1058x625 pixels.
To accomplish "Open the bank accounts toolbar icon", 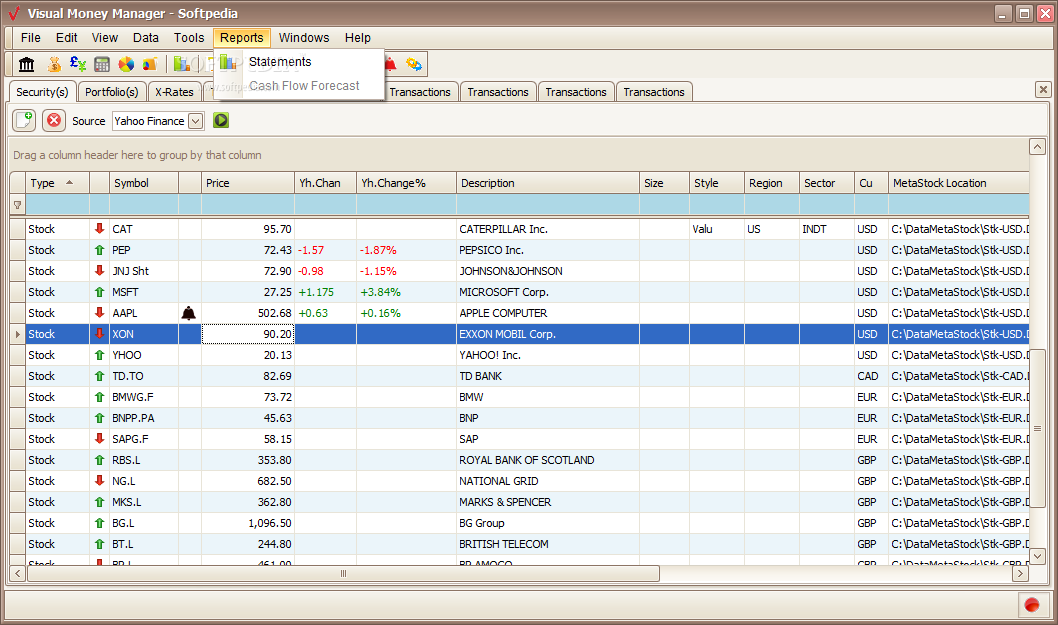I will 26,64.
